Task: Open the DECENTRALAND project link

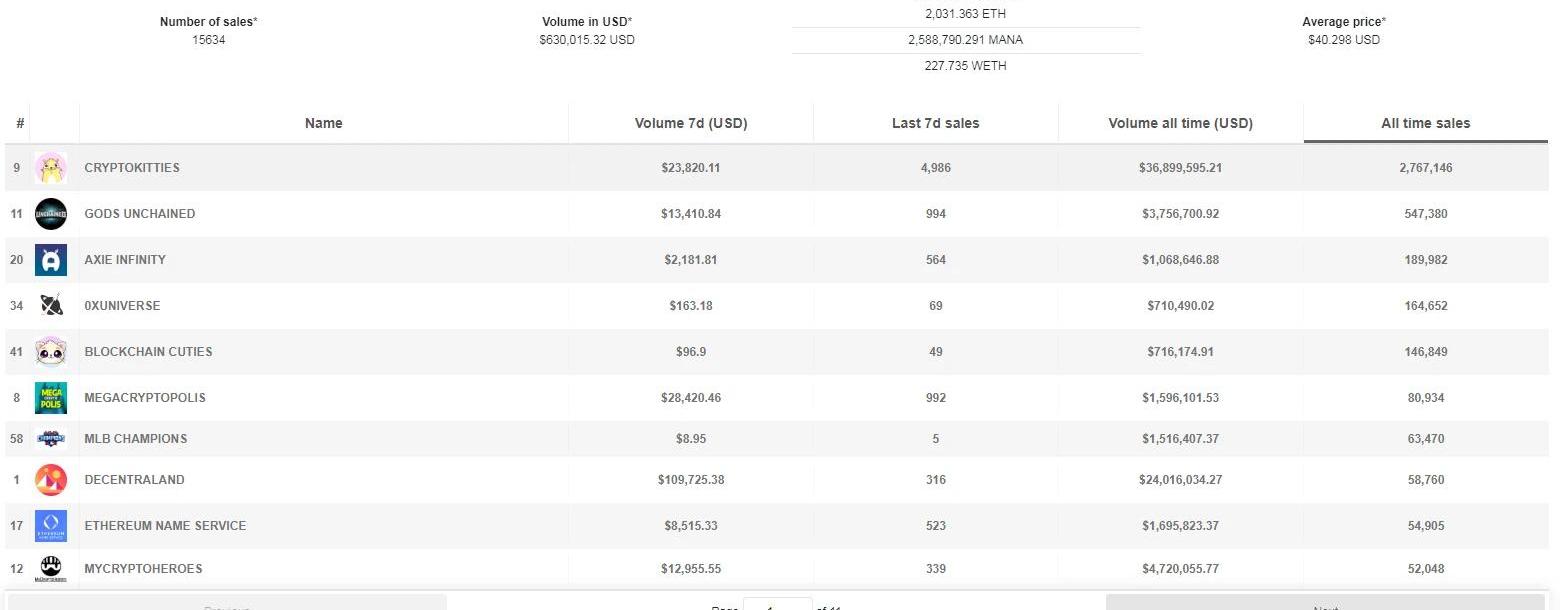Action: point(134,480)
